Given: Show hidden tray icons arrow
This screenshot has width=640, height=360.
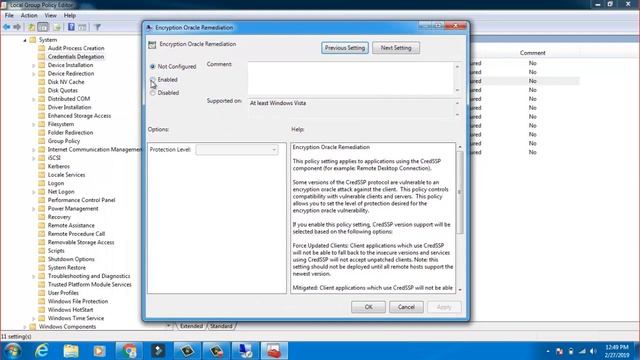Looking at the screenshot, I should [548, 351].
